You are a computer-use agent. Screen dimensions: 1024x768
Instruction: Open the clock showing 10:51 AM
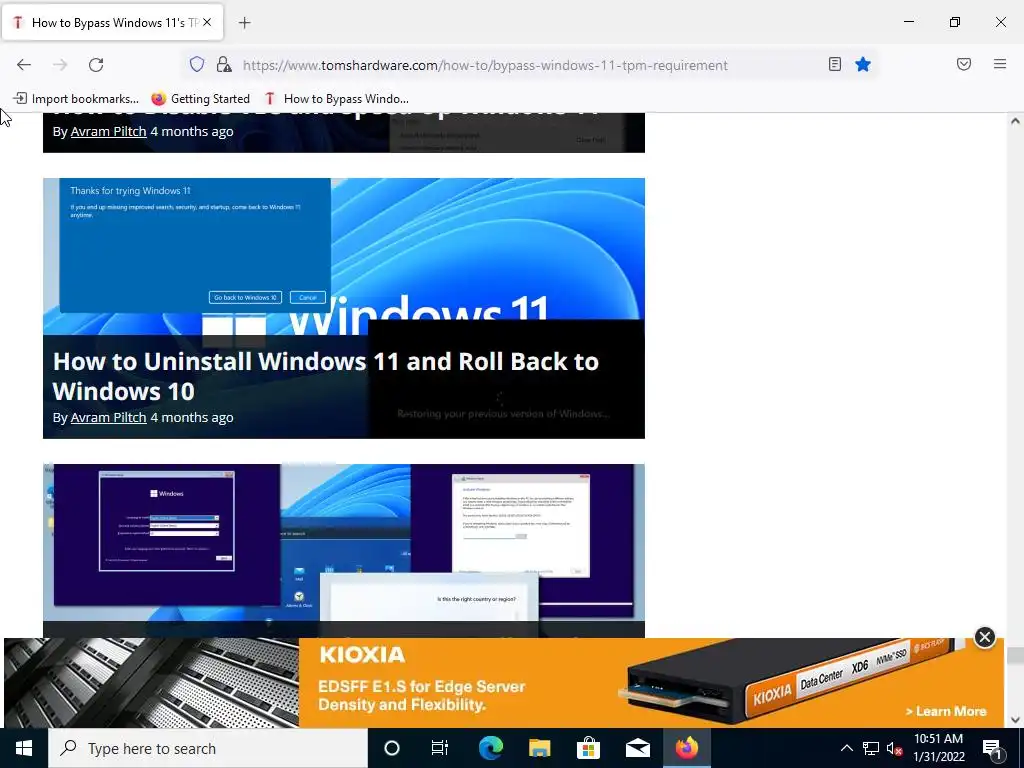(938, 748)
